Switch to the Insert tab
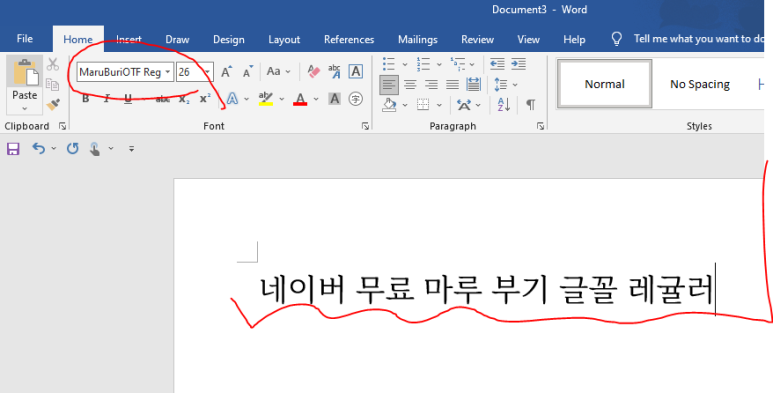 coord(129,39)
